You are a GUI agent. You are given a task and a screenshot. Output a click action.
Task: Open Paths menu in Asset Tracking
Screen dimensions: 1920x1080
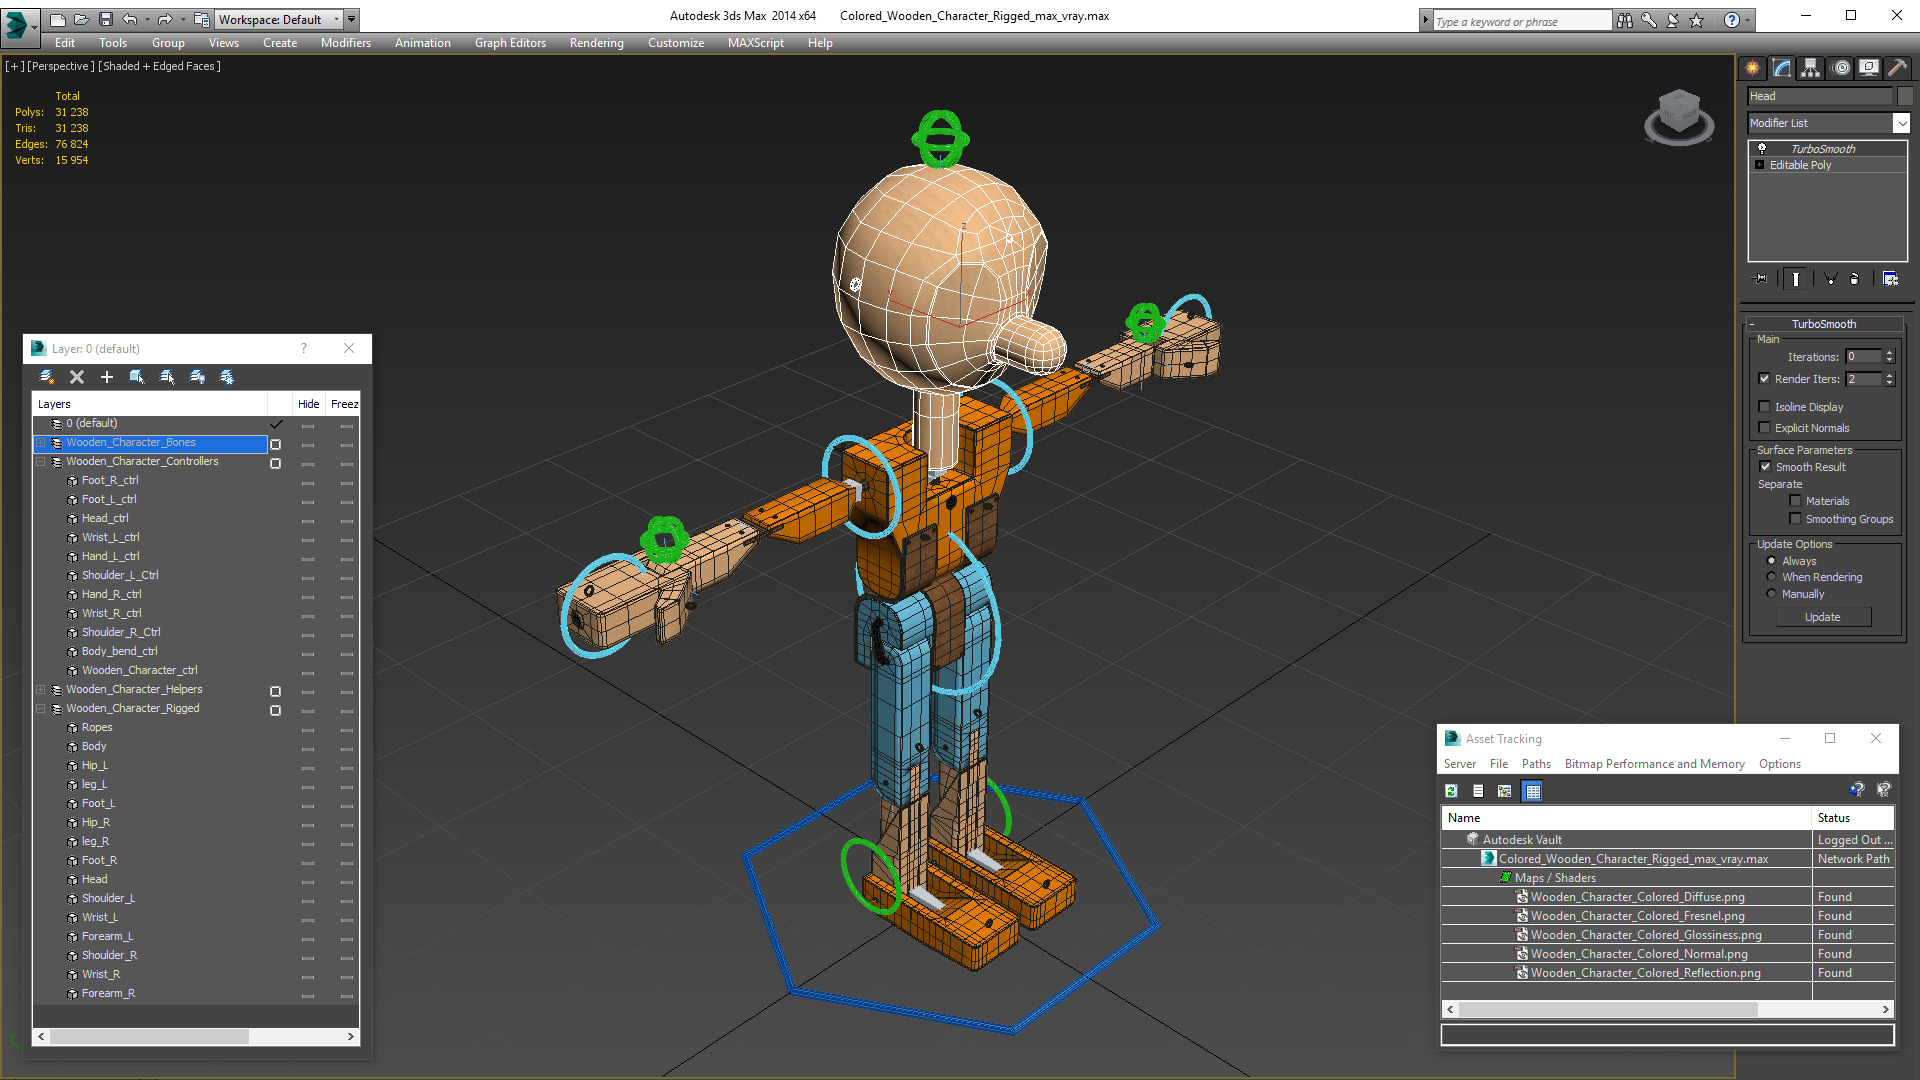(x=1536, y=764)
